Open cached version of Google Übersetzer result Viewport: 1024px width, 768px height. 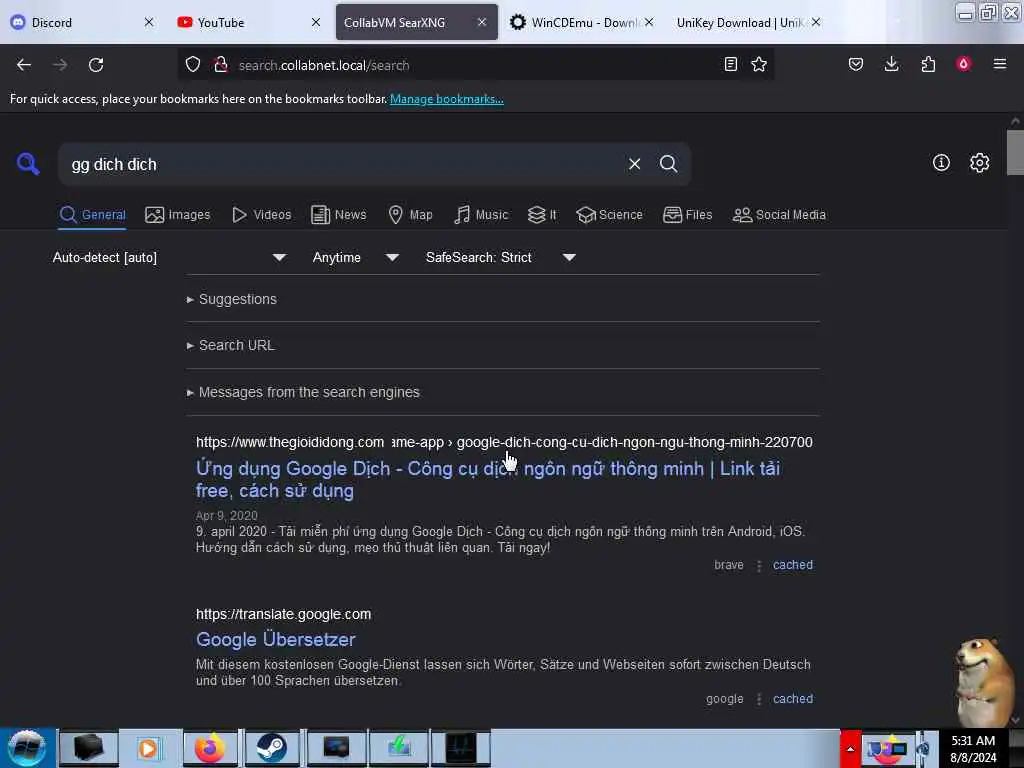tap(793, 699)
